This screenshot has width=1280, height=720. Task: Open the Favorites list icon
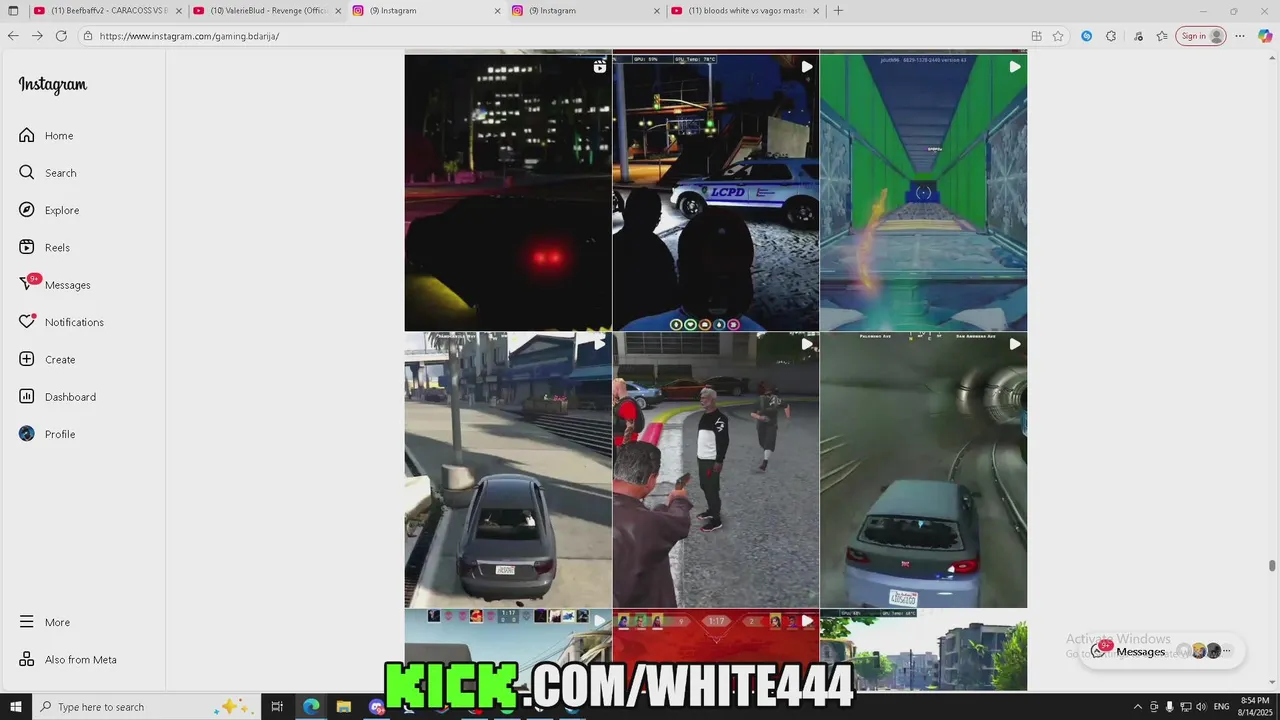coord(1162,36)
